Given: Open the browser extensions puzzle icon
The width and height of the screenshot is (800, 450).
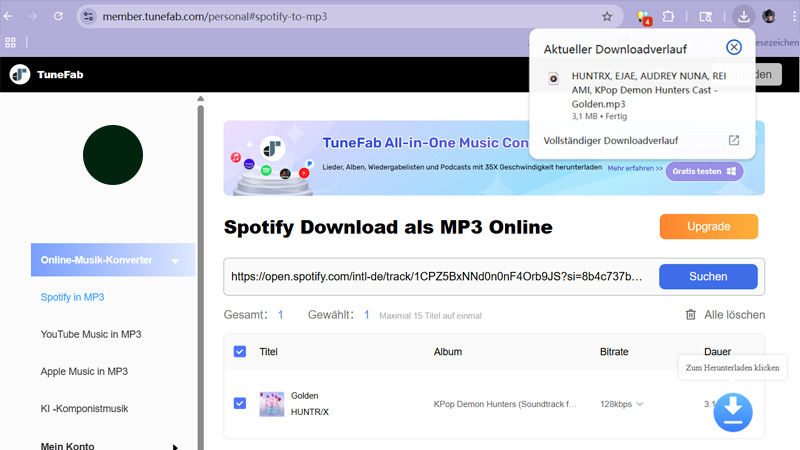Looking at the screenshot, I should [668, 16].
